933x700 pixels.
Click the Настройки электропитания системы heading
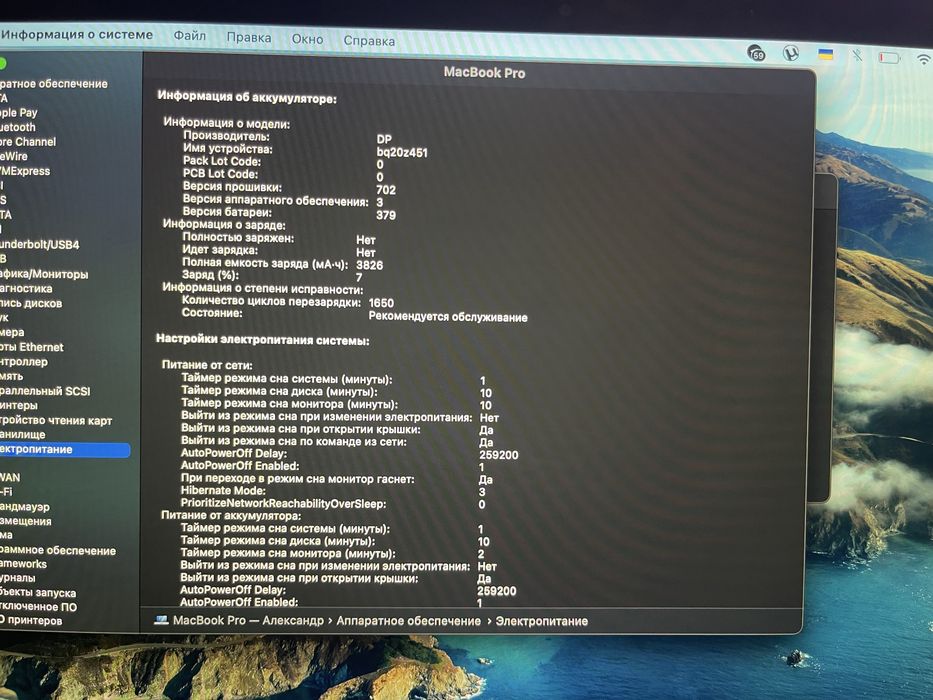coord(262,340)
